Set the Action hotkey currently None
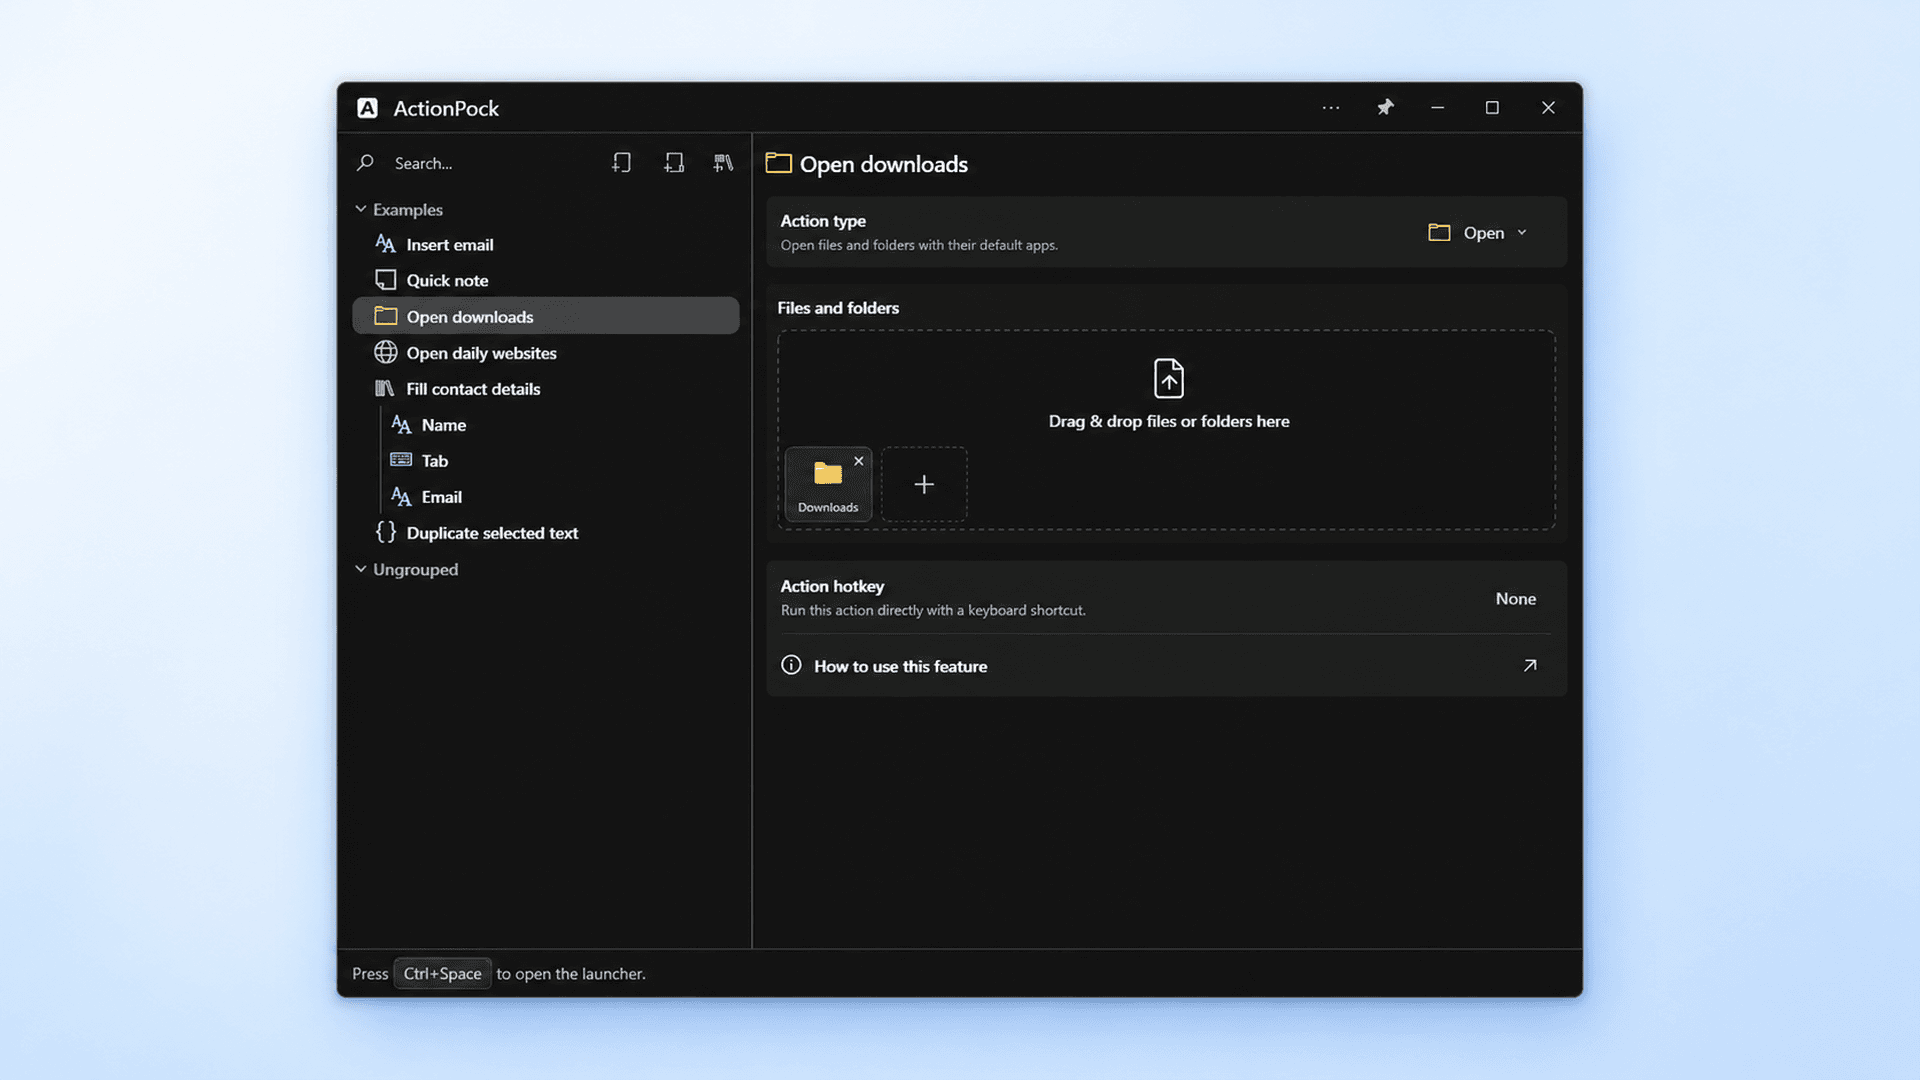 tap(1515, 598)
